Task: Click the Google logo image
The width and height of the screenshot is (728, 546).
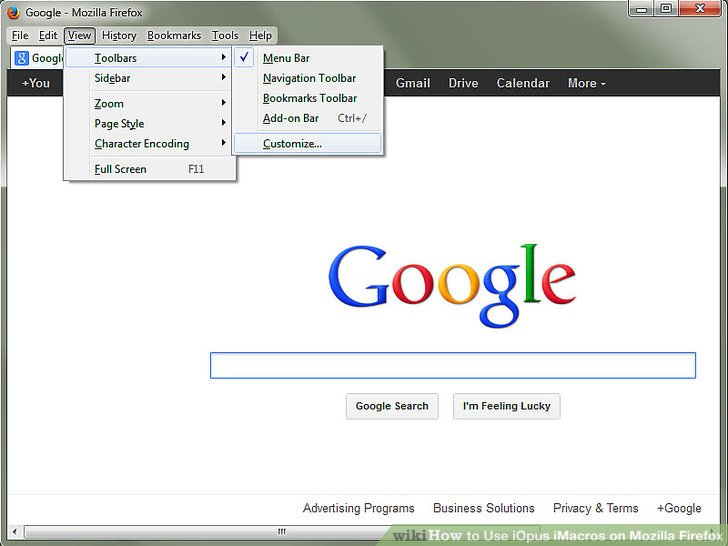Action: coord(452,286)
